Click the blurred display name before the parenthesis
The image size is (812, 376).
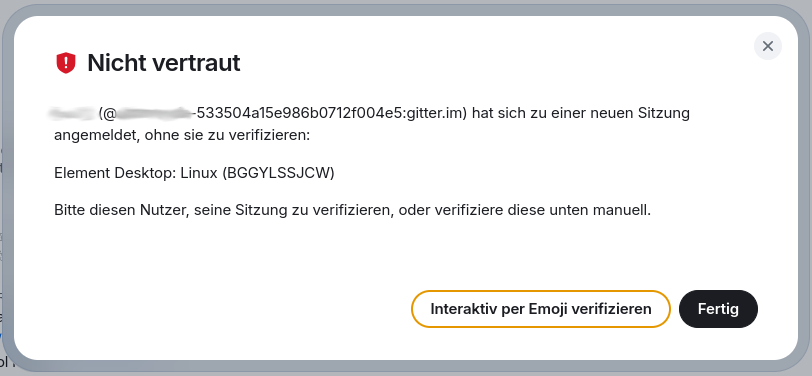[x=72, y=113]
